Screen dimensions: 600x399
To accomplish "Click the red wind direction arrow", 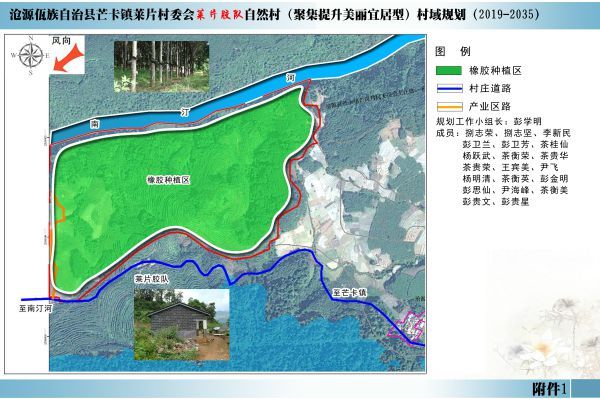I will pos(68,58).
